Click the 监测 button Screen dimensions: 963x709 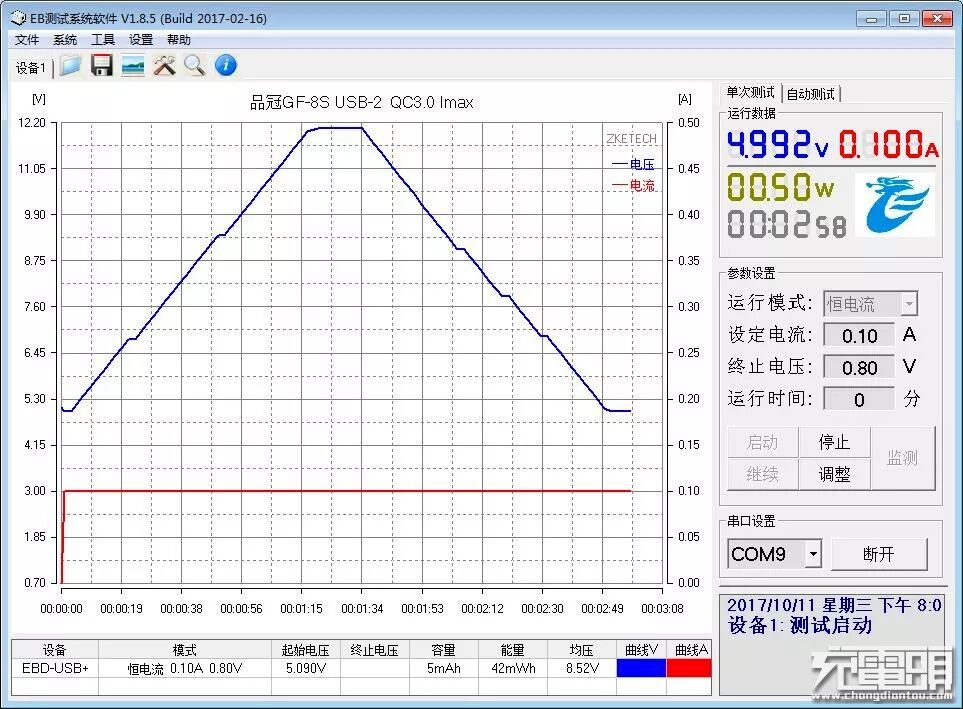tap(903, 458)
